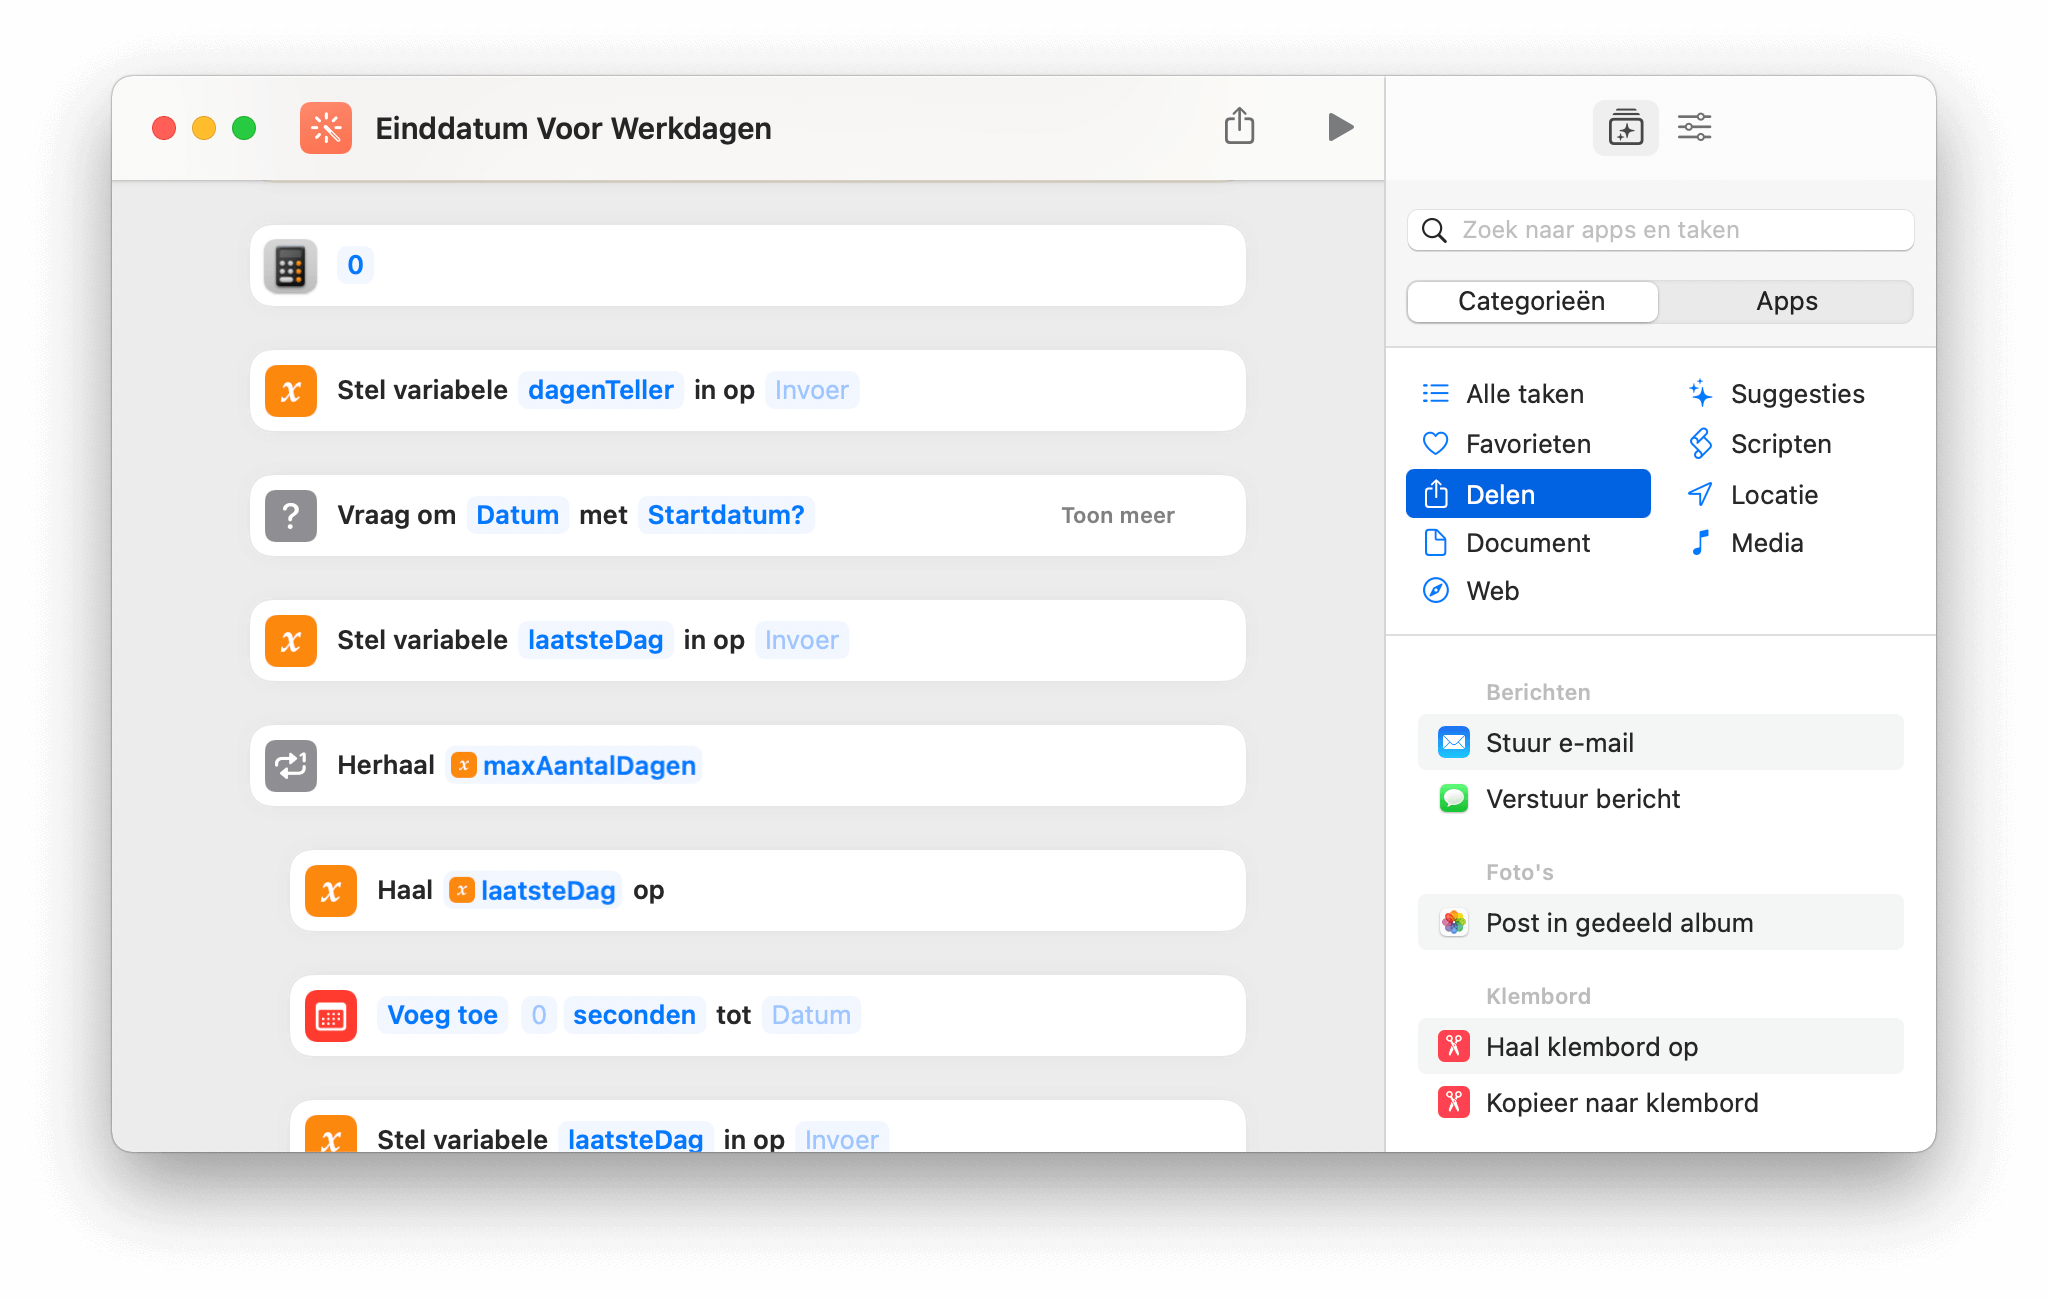Share the shortcut via the share icon
This screenshot has height=1300, width=2048.
pos(1239,126)
